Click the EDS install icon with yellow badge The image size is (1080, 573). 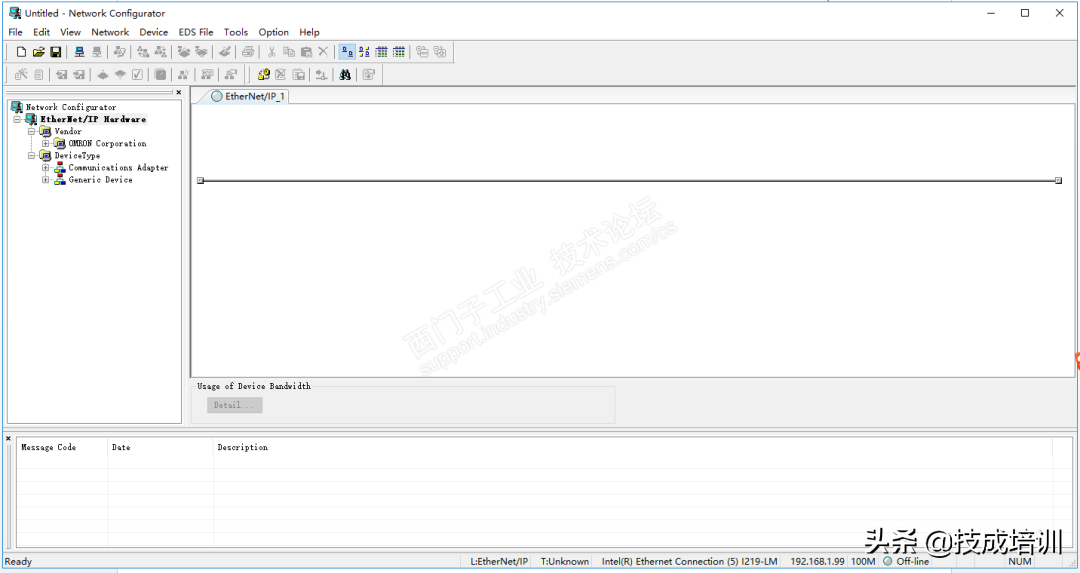[263, 75]
